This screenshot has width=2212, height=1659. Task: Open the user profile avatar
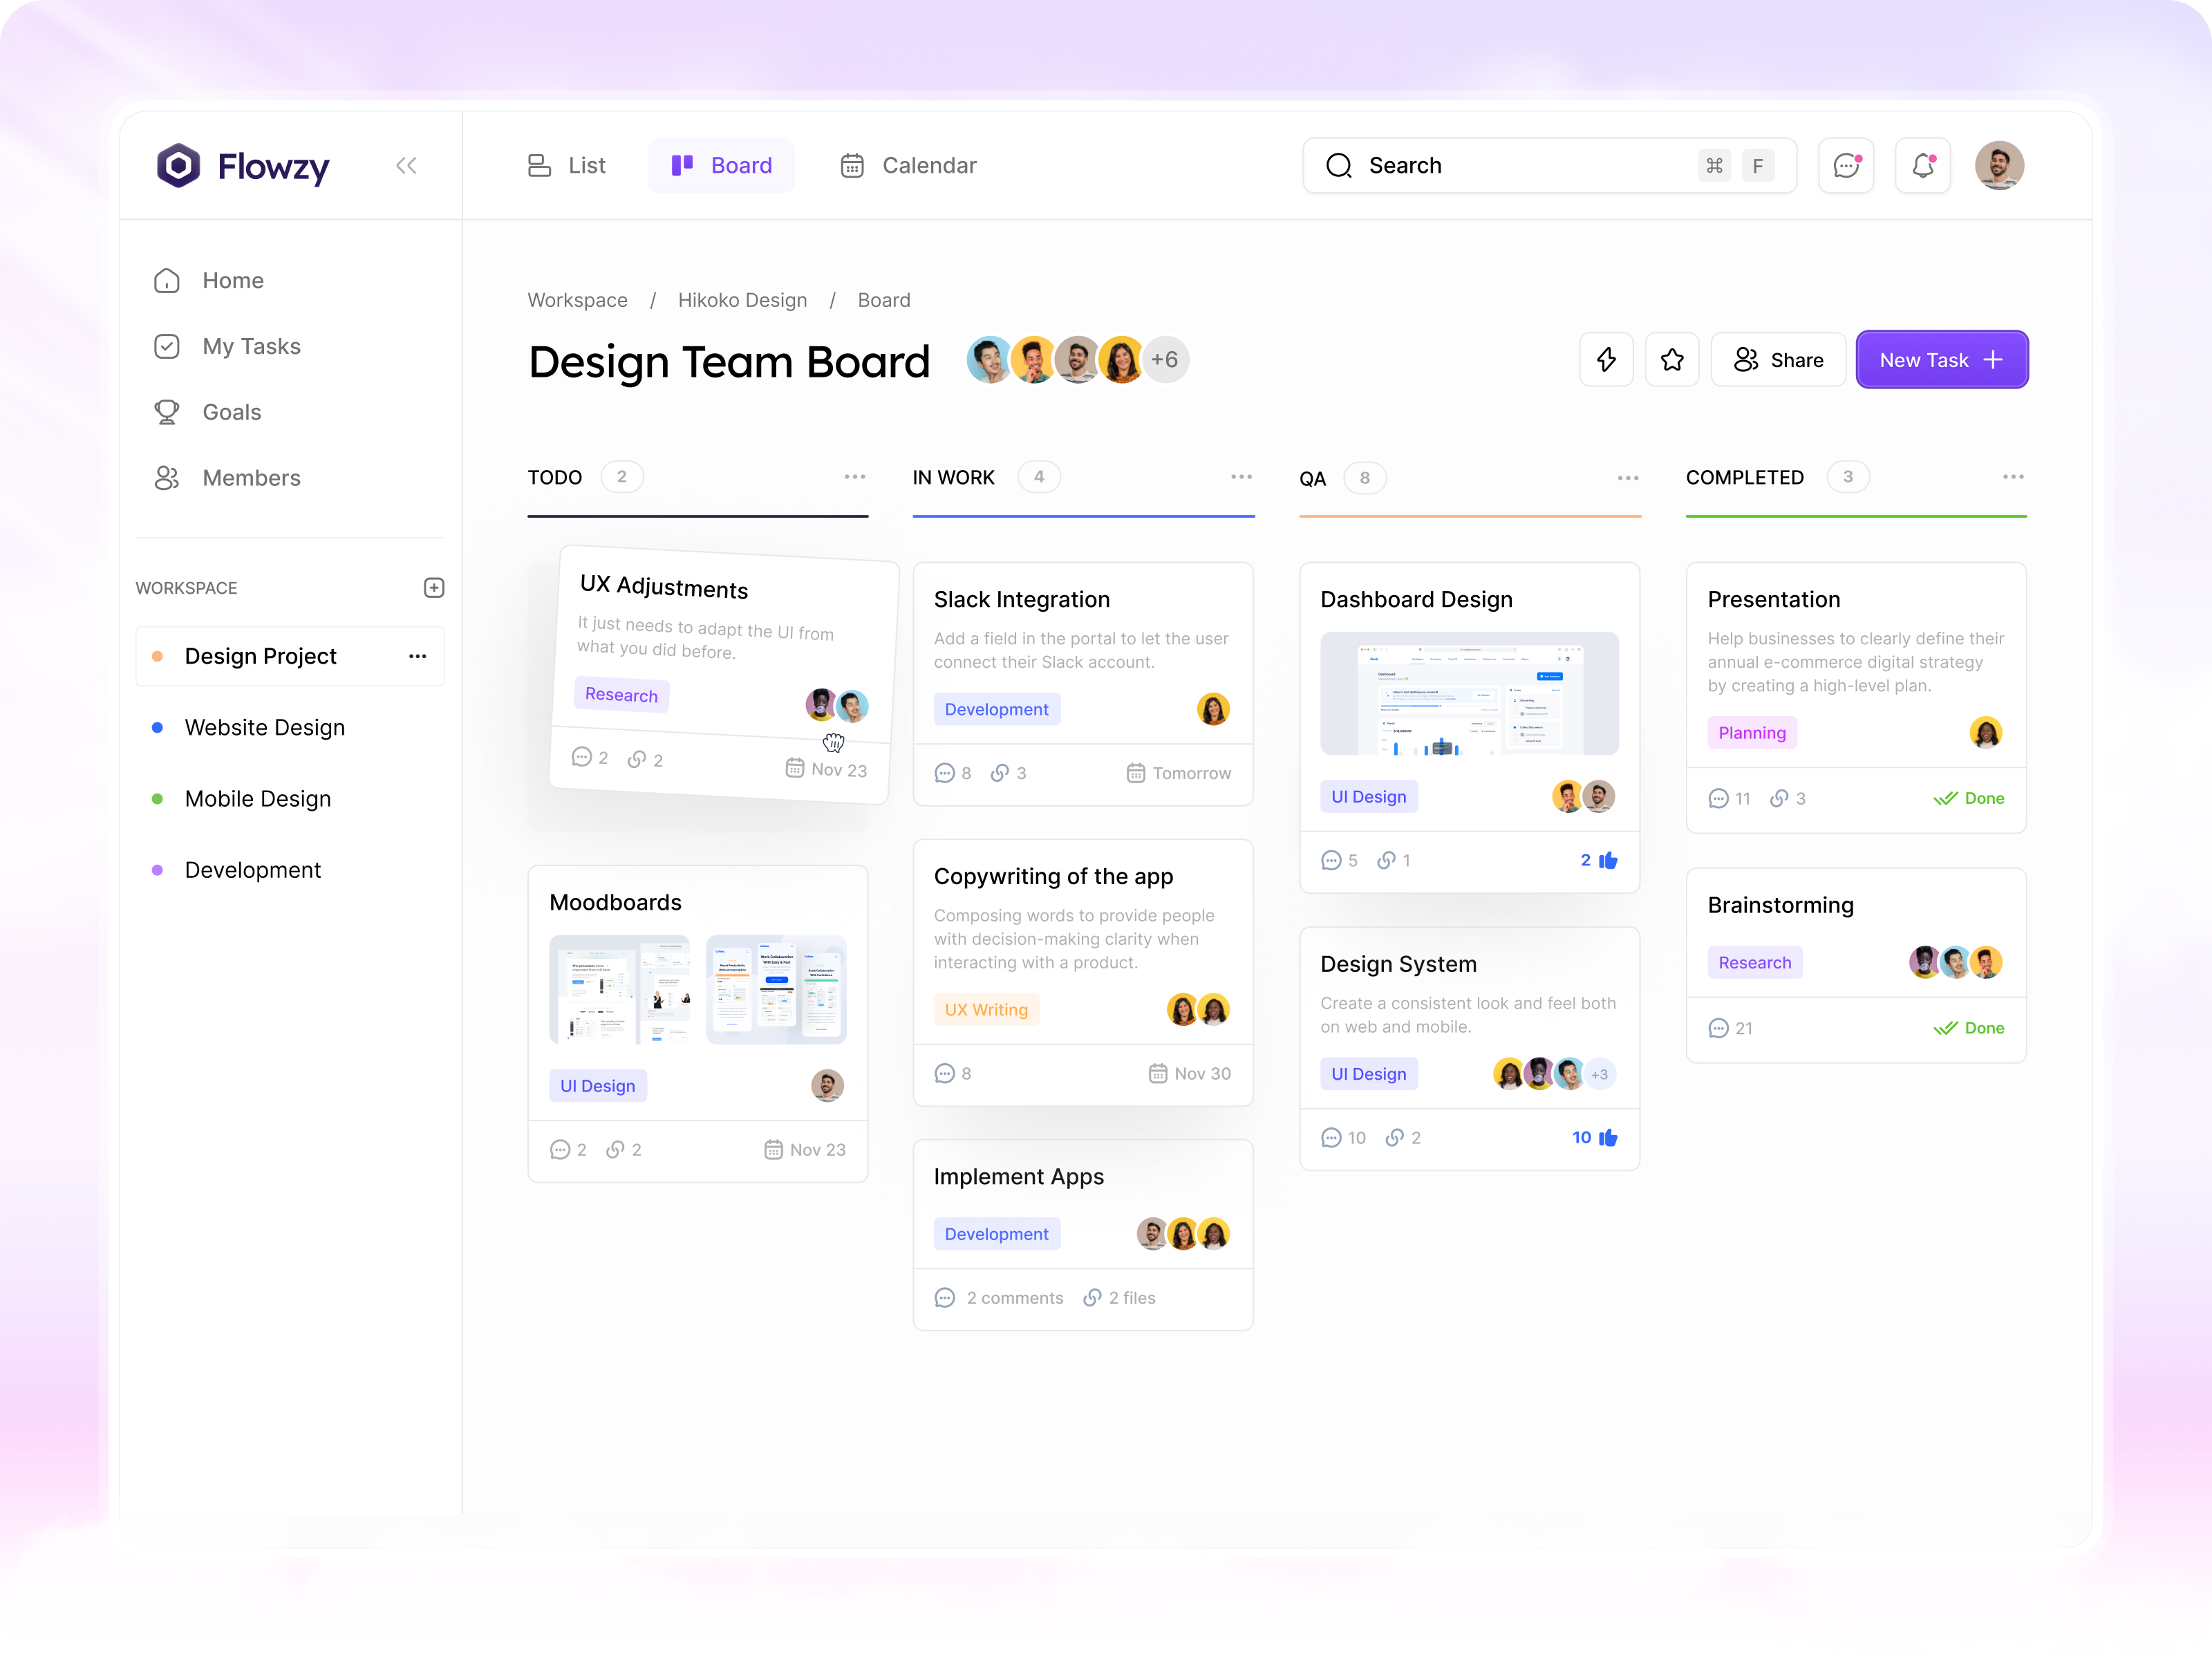[x=1999, y=166]
